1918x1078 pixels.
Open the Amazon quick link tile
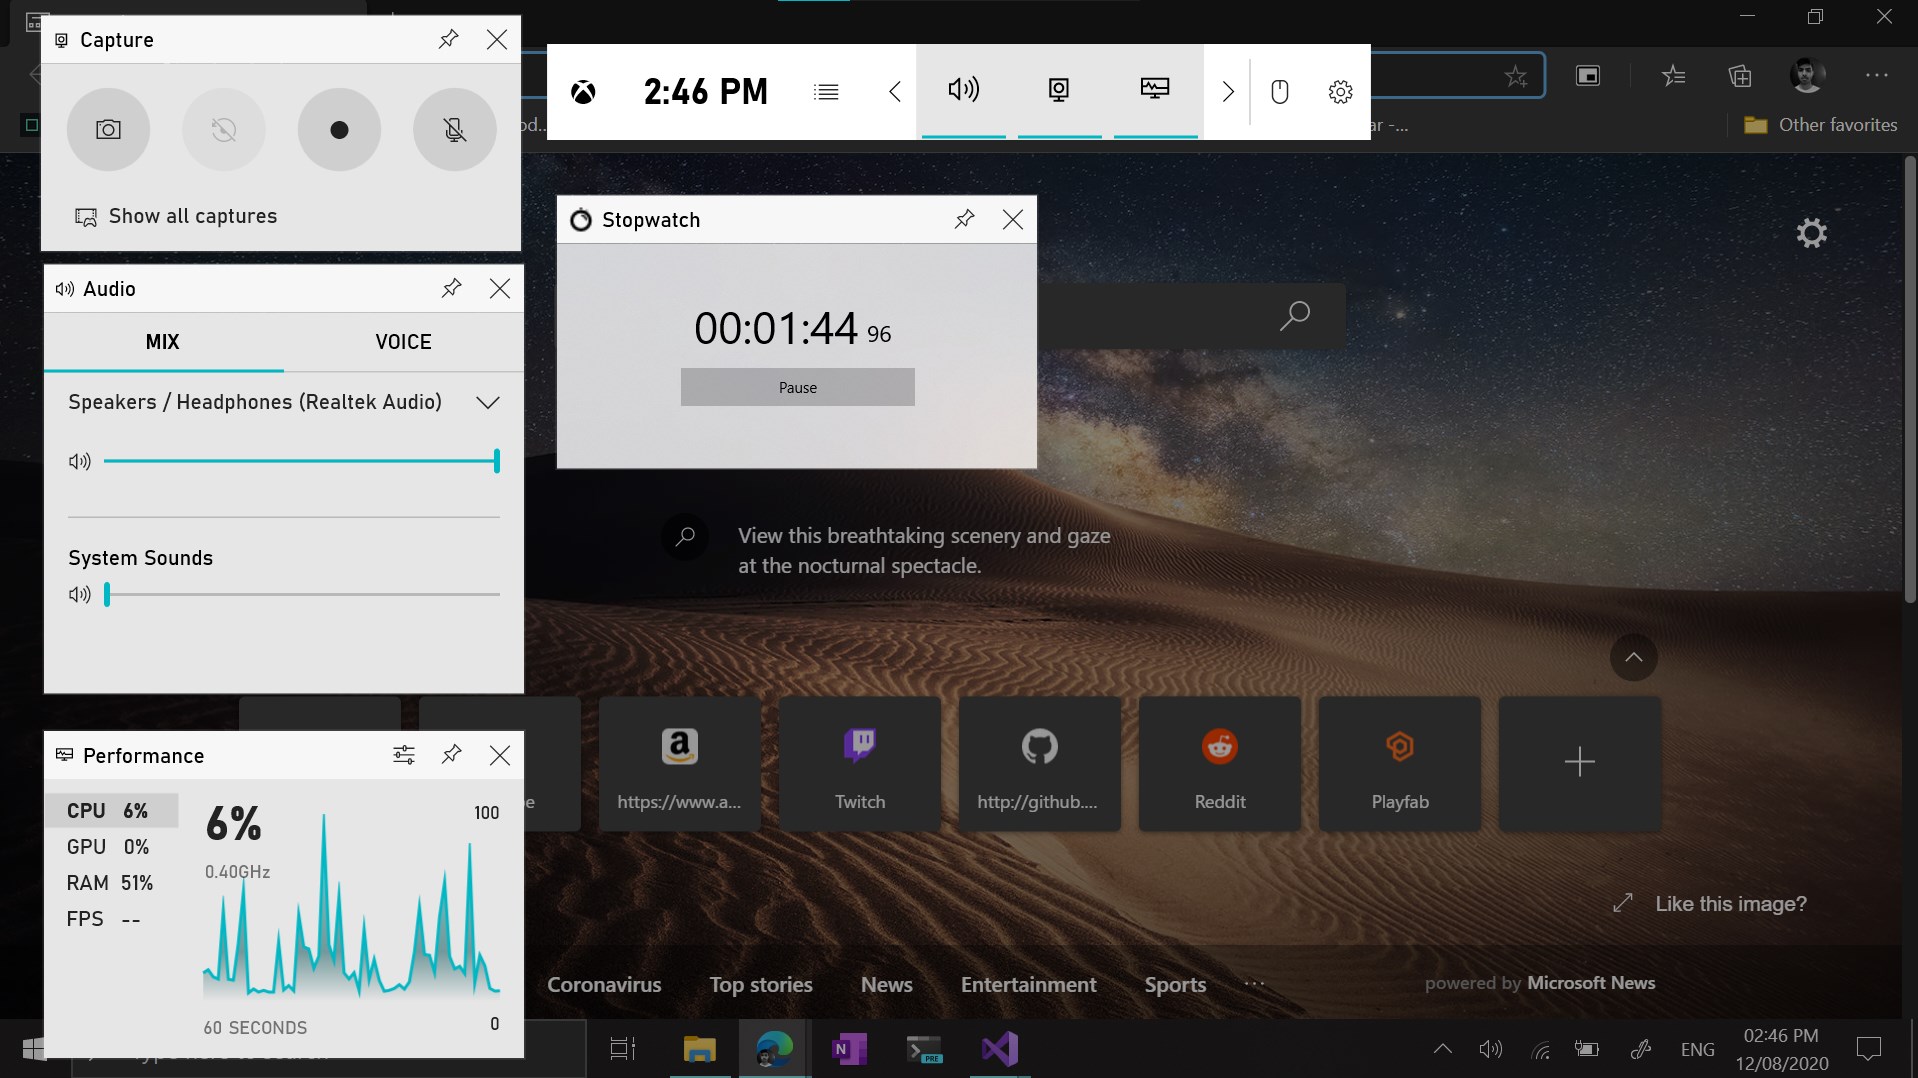click(679, 764)
